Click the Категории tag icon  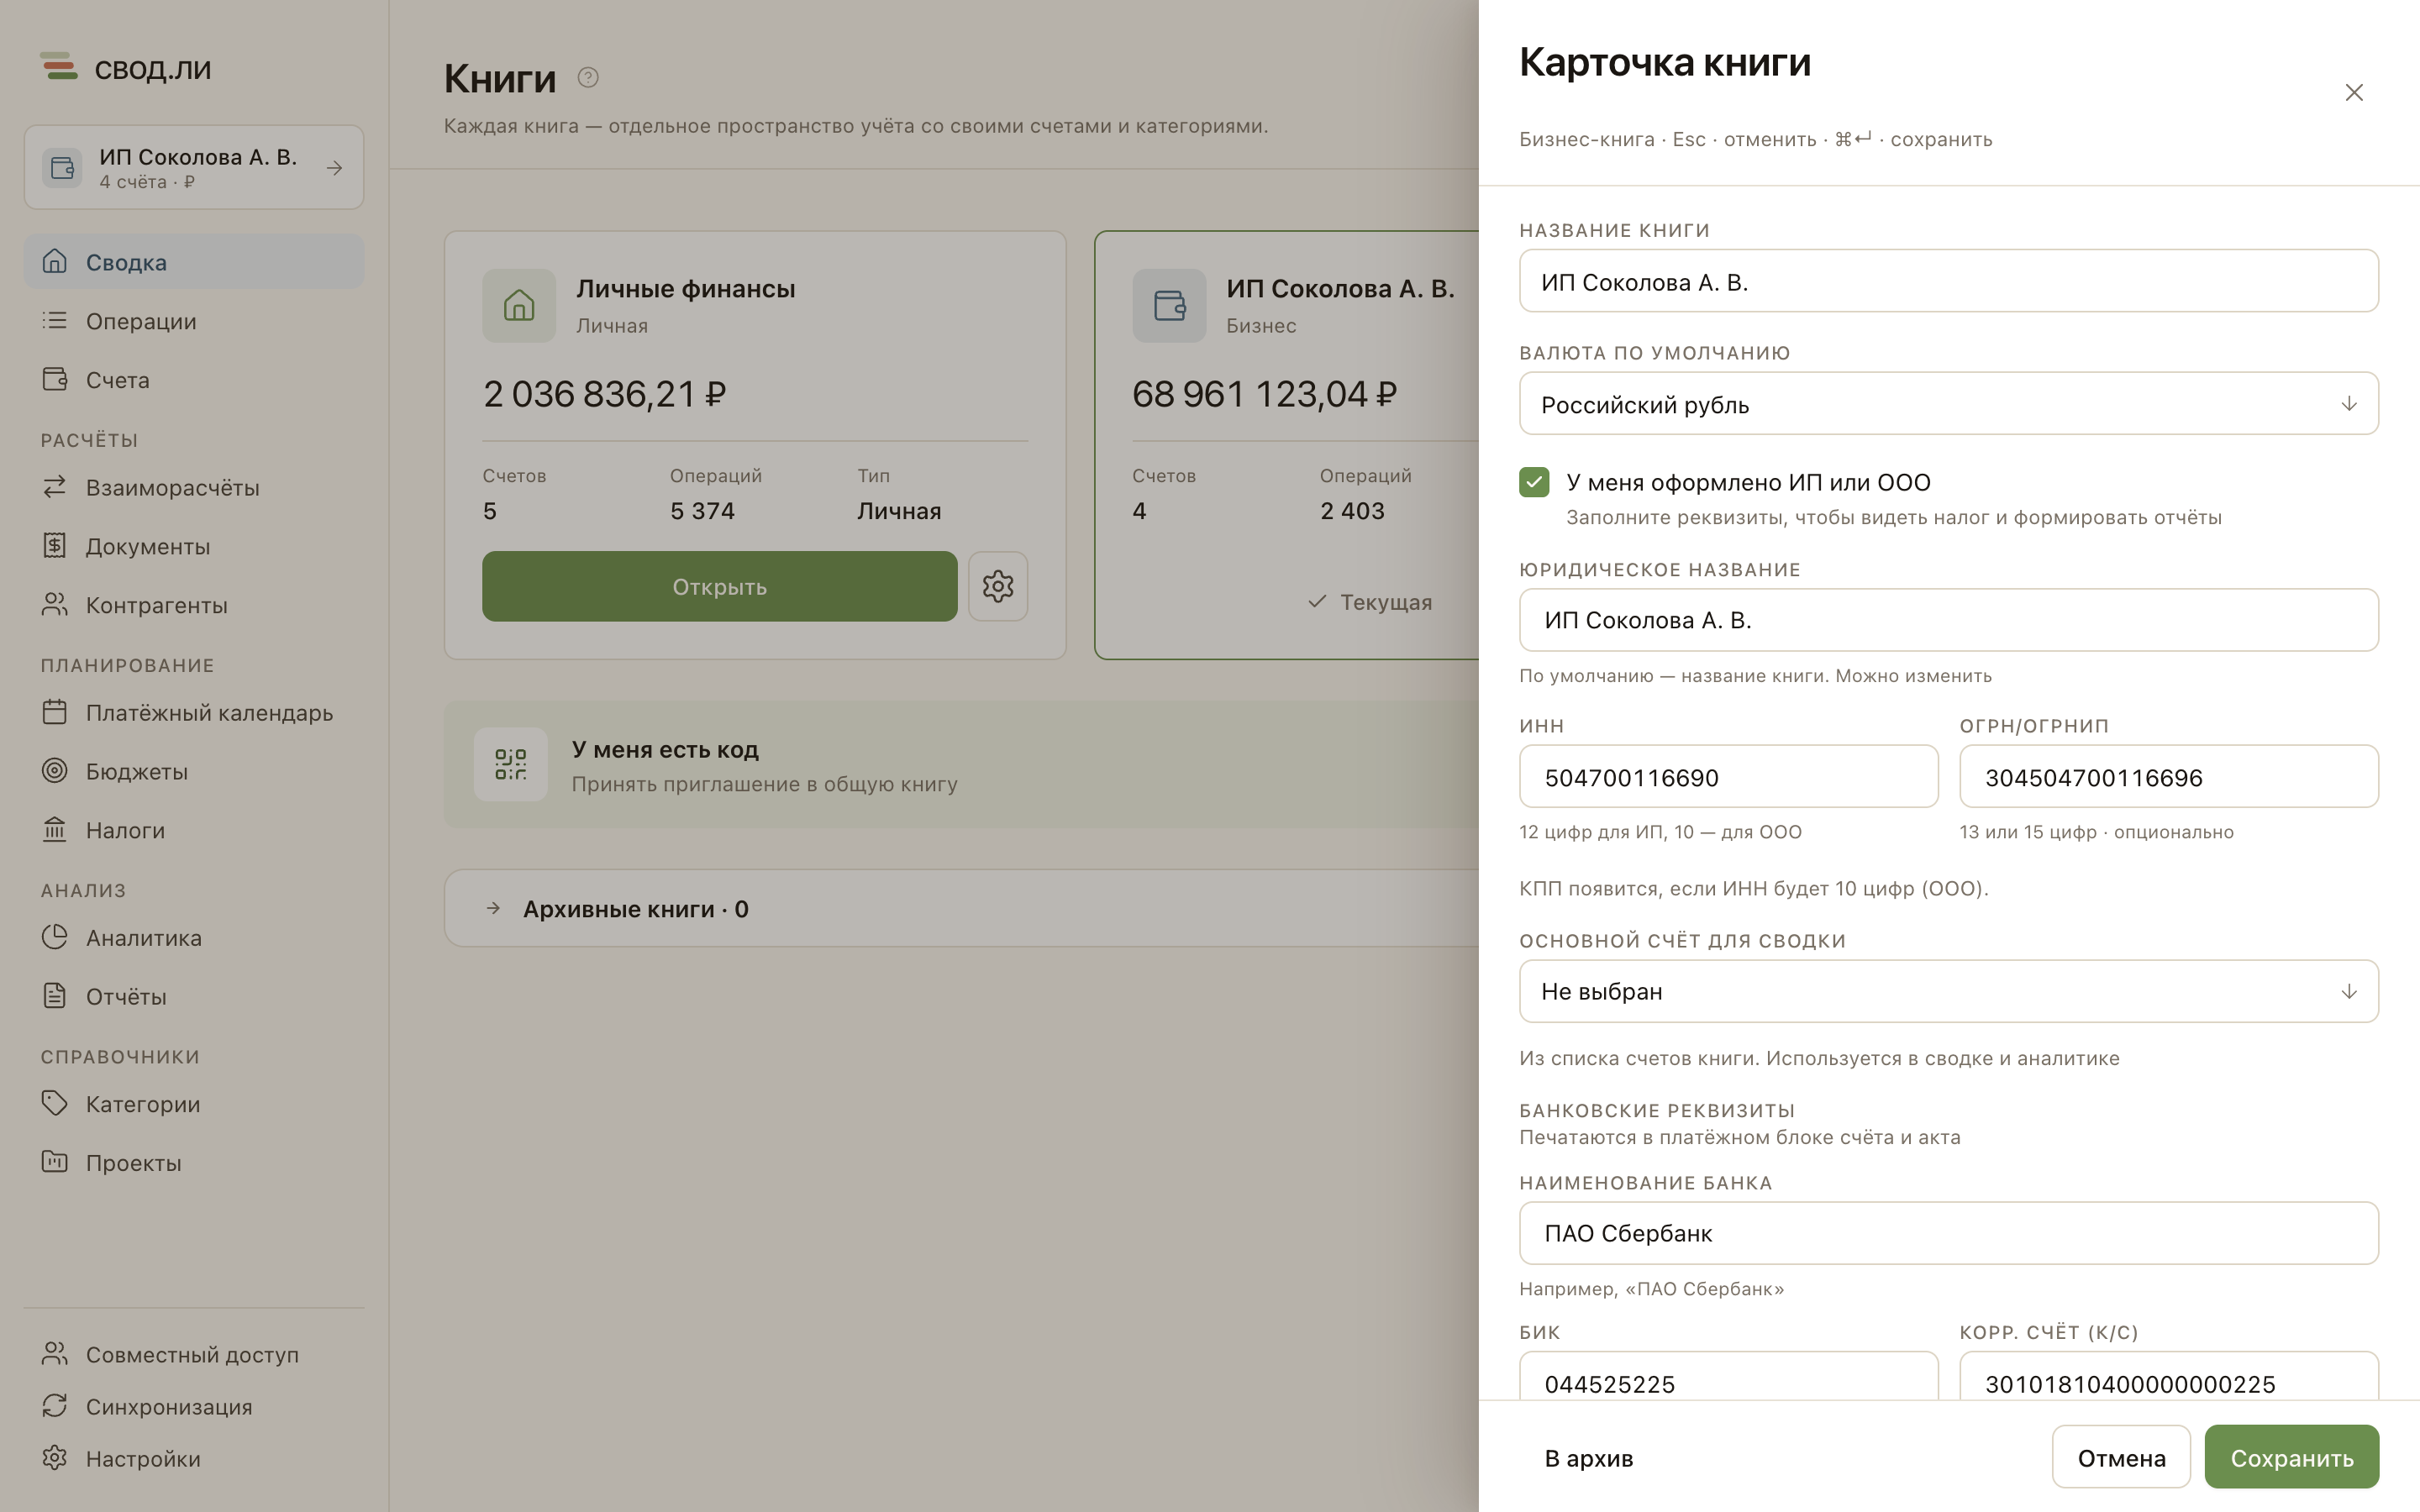[x=55, y=1103]
